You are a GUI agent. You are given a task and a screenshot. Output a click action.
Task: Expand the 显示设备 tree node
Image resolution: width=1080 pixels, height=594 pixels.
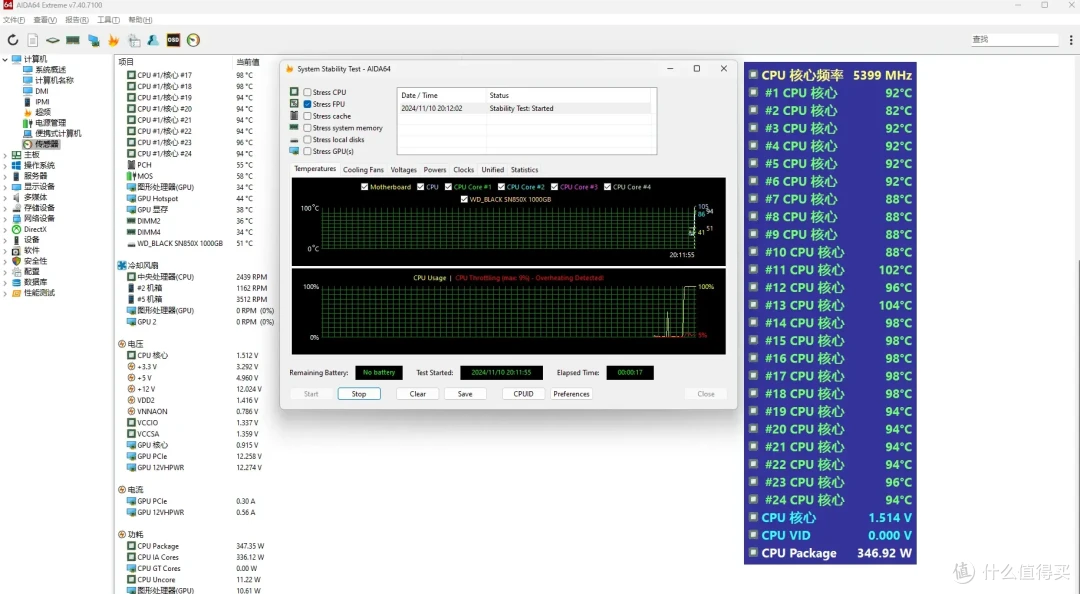click(x=6, y=187)
